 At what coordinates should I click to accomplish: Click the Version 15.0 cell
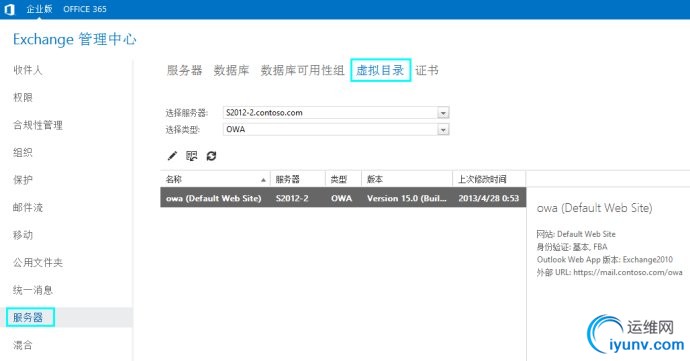[407, 199]
